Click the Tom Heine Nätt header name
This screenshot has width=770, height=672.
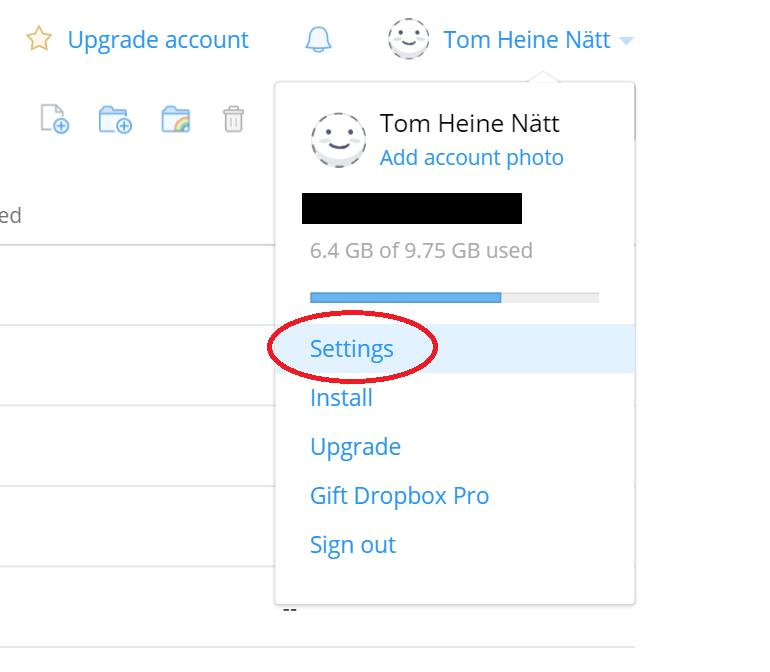[x=526, y=40]
